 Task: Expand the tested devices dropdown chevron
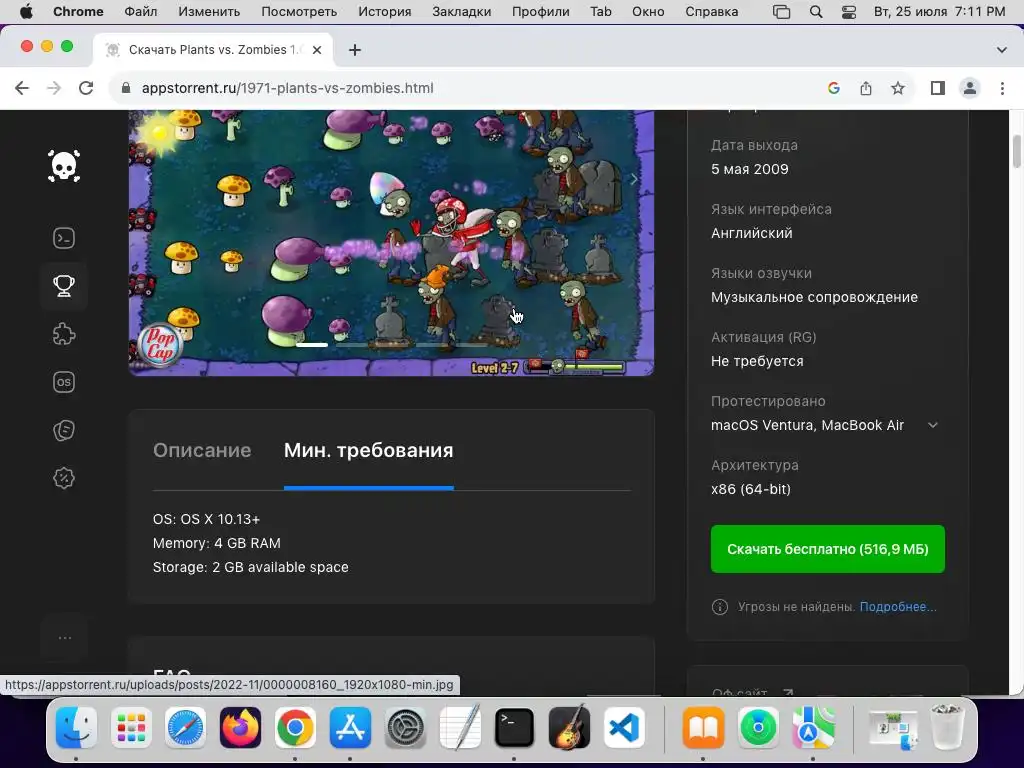(x=933, y=425)
